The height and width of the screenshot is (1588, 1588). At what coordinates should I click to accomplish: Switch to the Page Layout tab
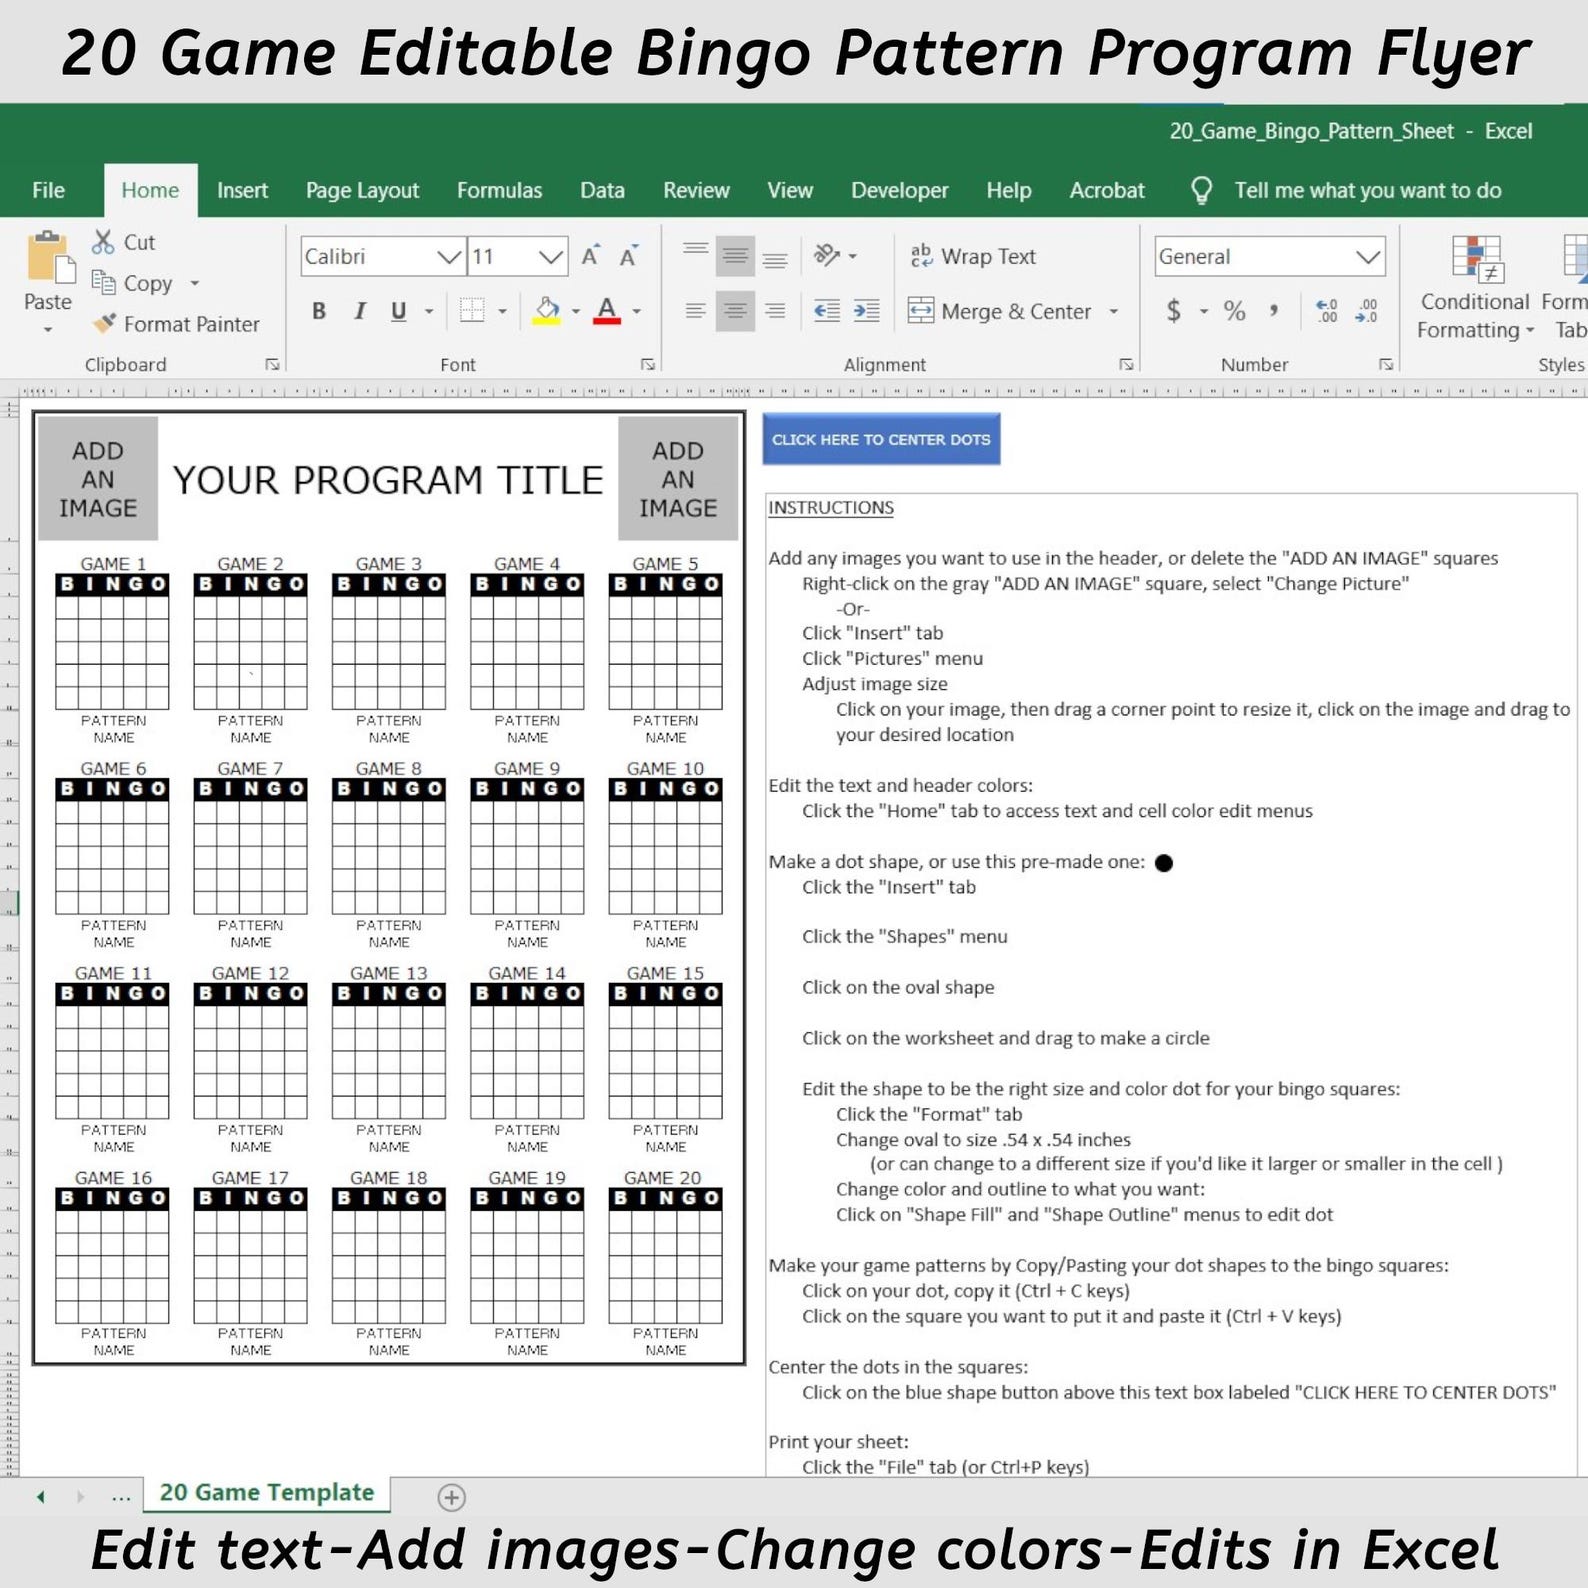coord(362,190)
